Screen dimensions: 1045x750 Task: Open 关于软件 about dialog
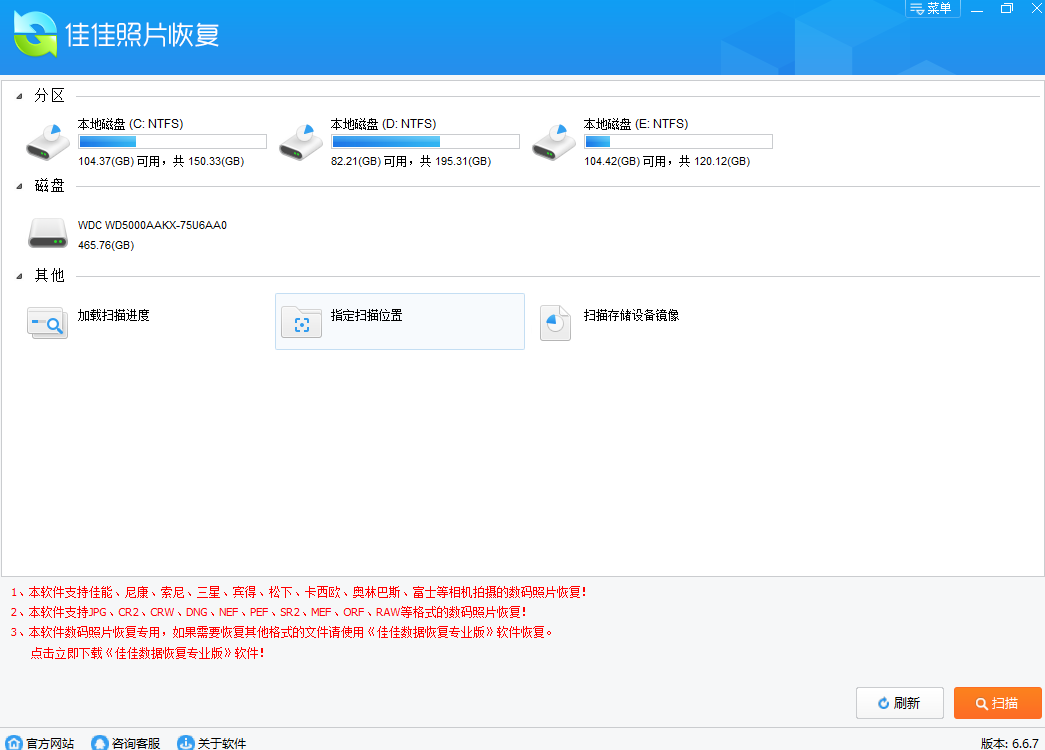212,742
